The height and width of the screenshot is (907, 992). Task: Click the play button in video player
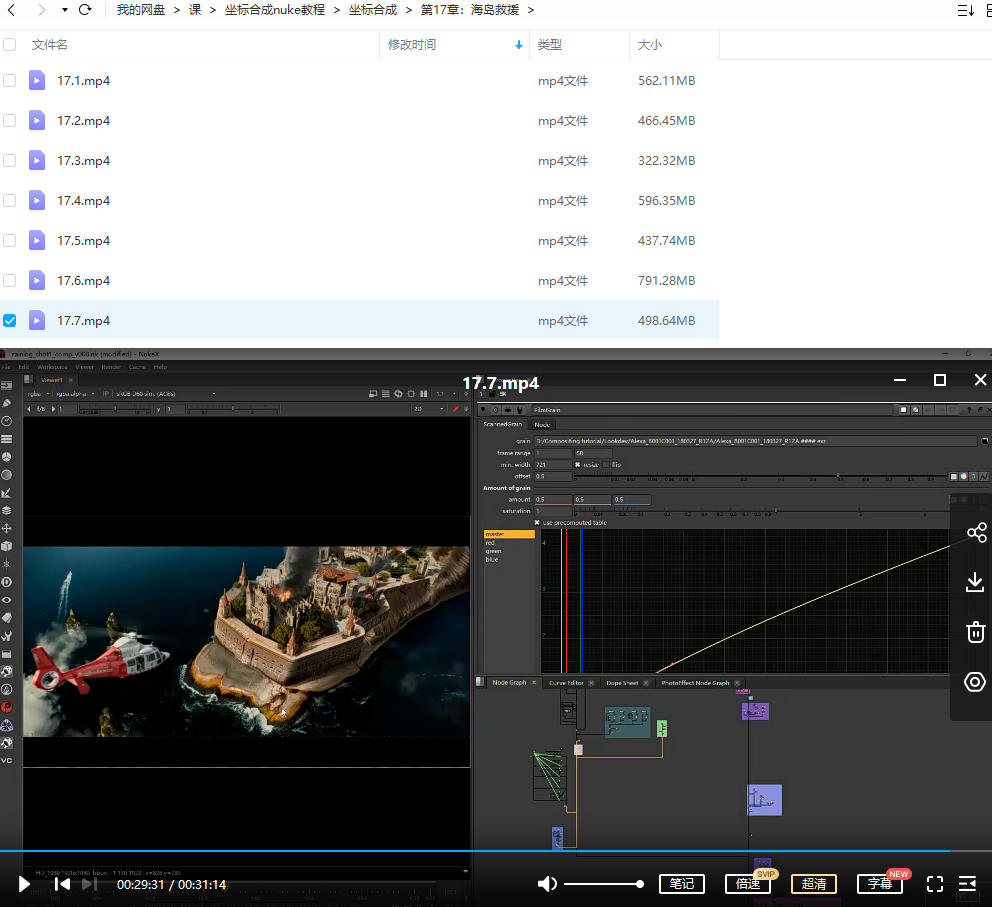tap(24, 884)
